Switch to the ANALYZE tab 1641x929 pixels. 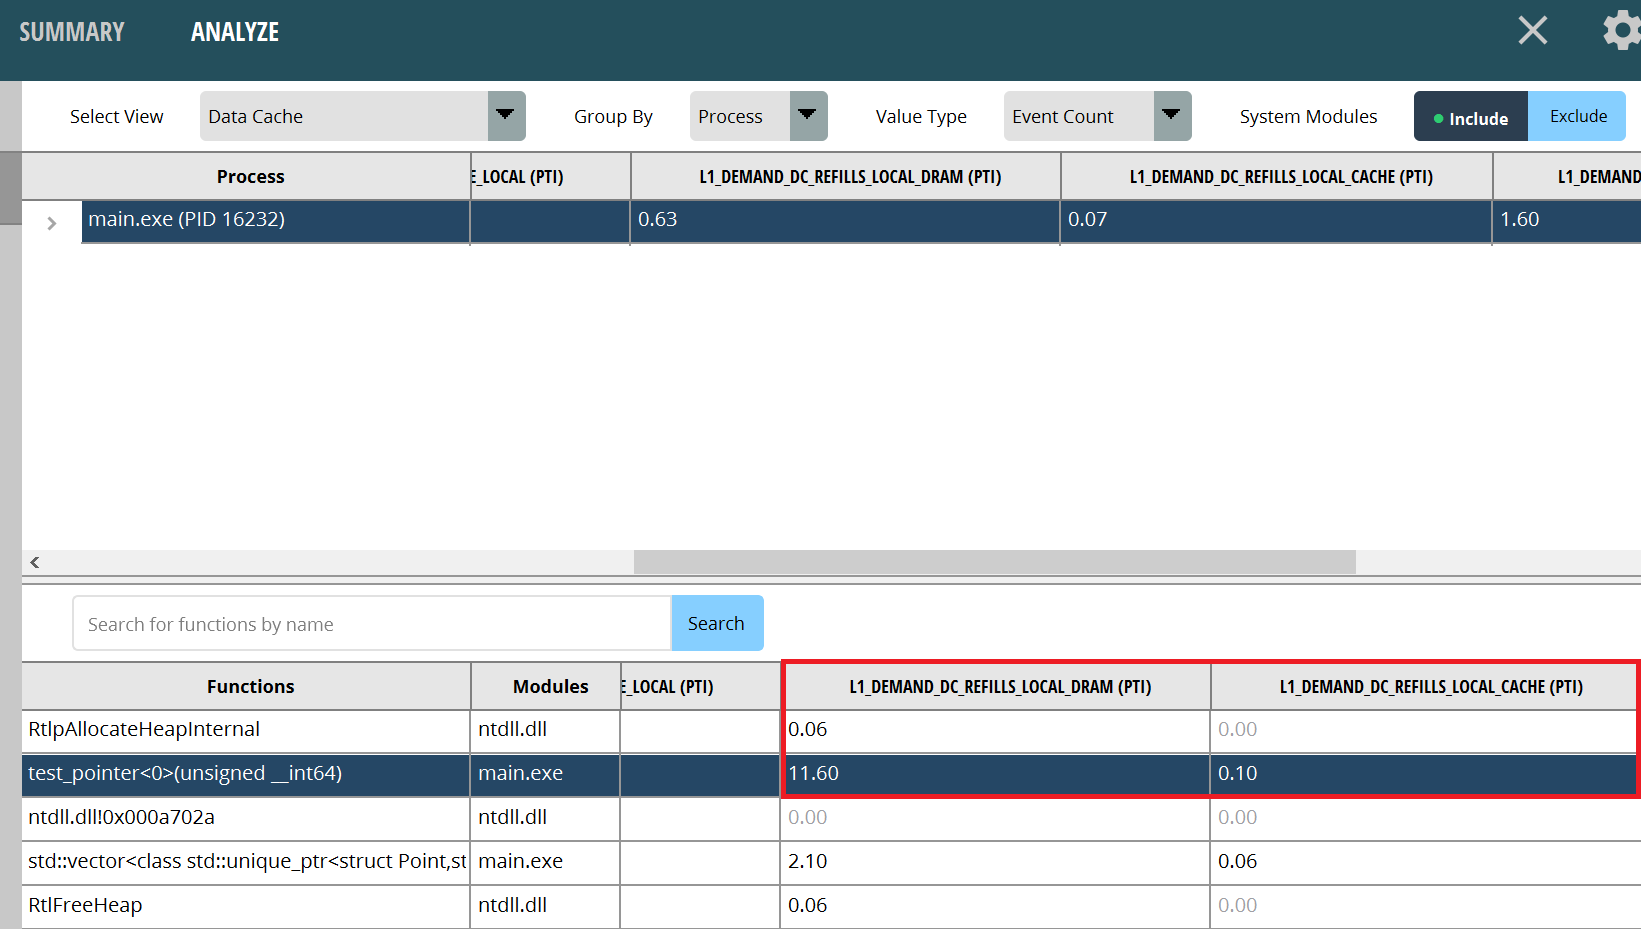coord(235,32)
